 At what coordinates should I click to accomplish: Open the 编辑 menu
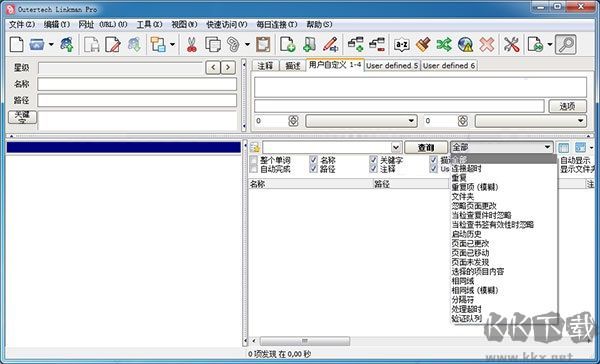tap(57, 24)
